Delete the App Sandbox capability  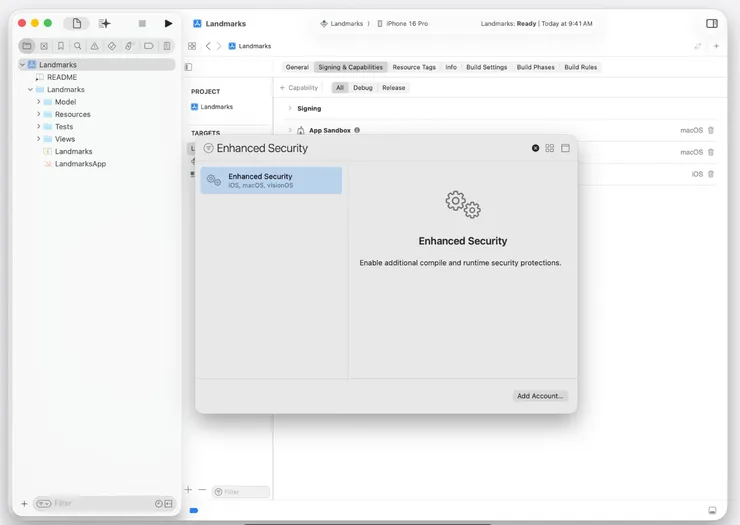(x=711, y=130)
